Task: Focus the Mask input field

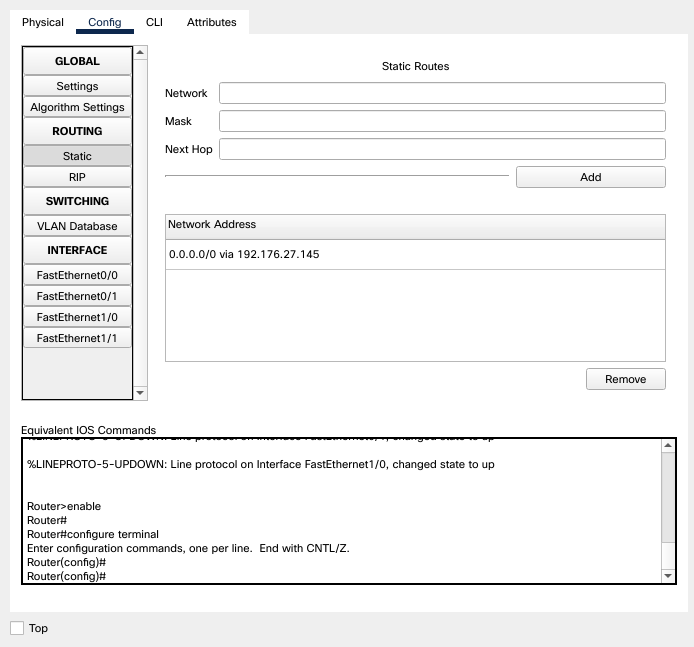Action: point(442,121)
